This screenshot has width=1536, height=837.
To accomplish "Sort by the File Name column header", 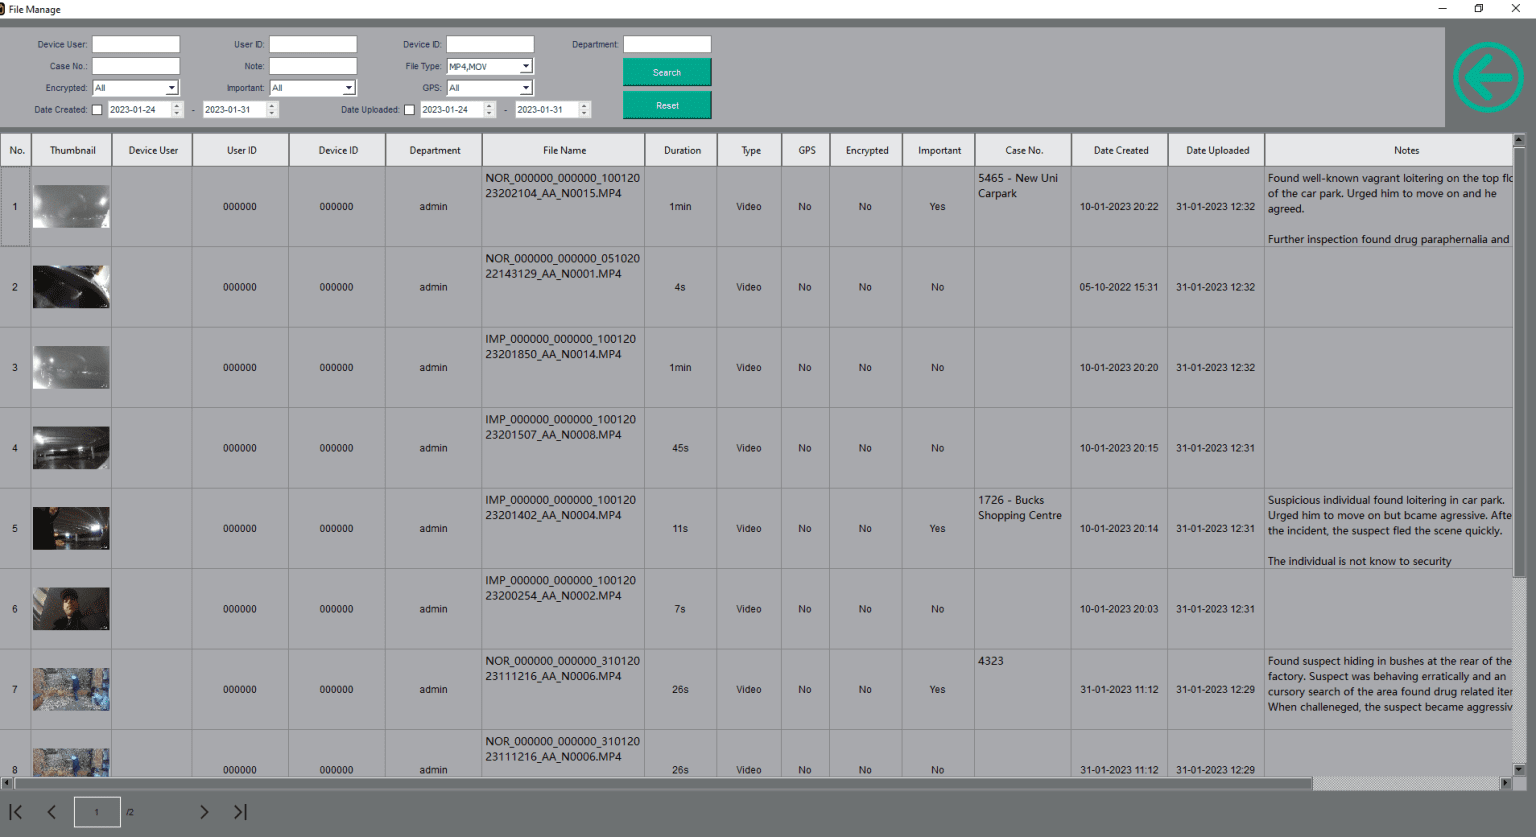I will coord(564,151).
